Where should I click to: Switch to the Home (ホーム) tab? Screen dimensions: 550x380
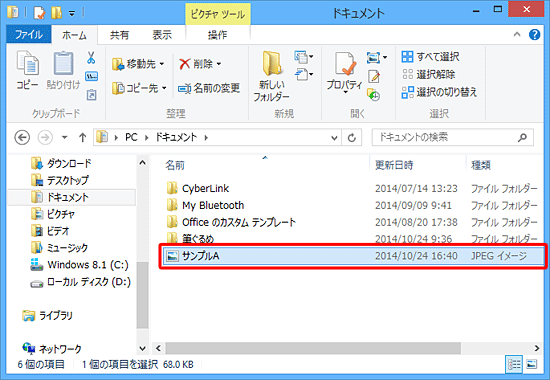coord(74,35)
